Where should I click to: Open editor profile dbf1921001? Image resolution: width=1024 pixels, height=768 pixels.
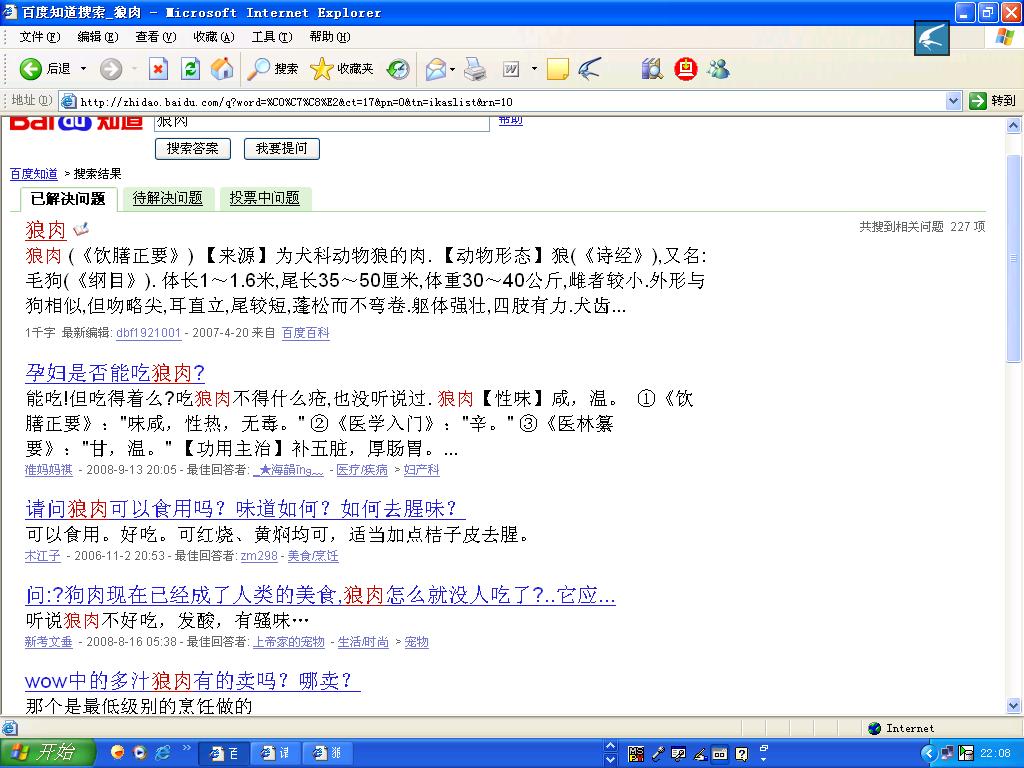pyautogui.click(x=148, y=333)
